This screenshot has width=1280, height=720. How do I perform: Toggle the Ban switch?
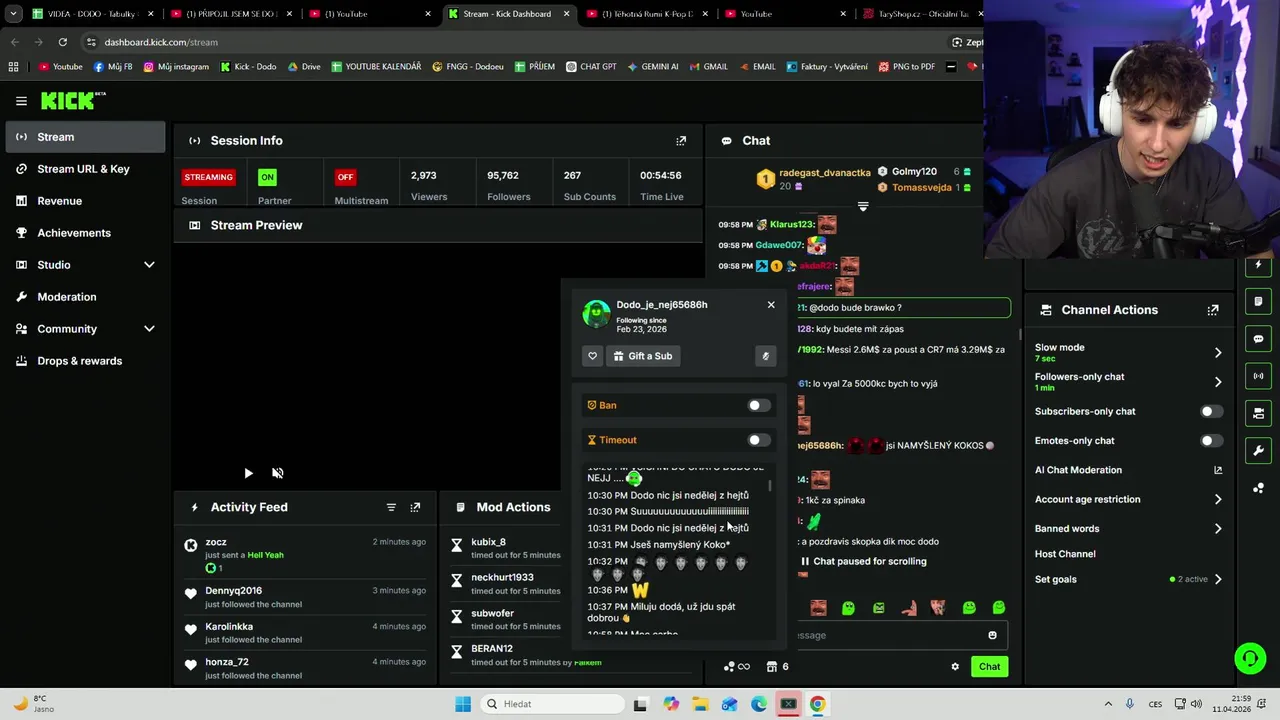[759, 406]
